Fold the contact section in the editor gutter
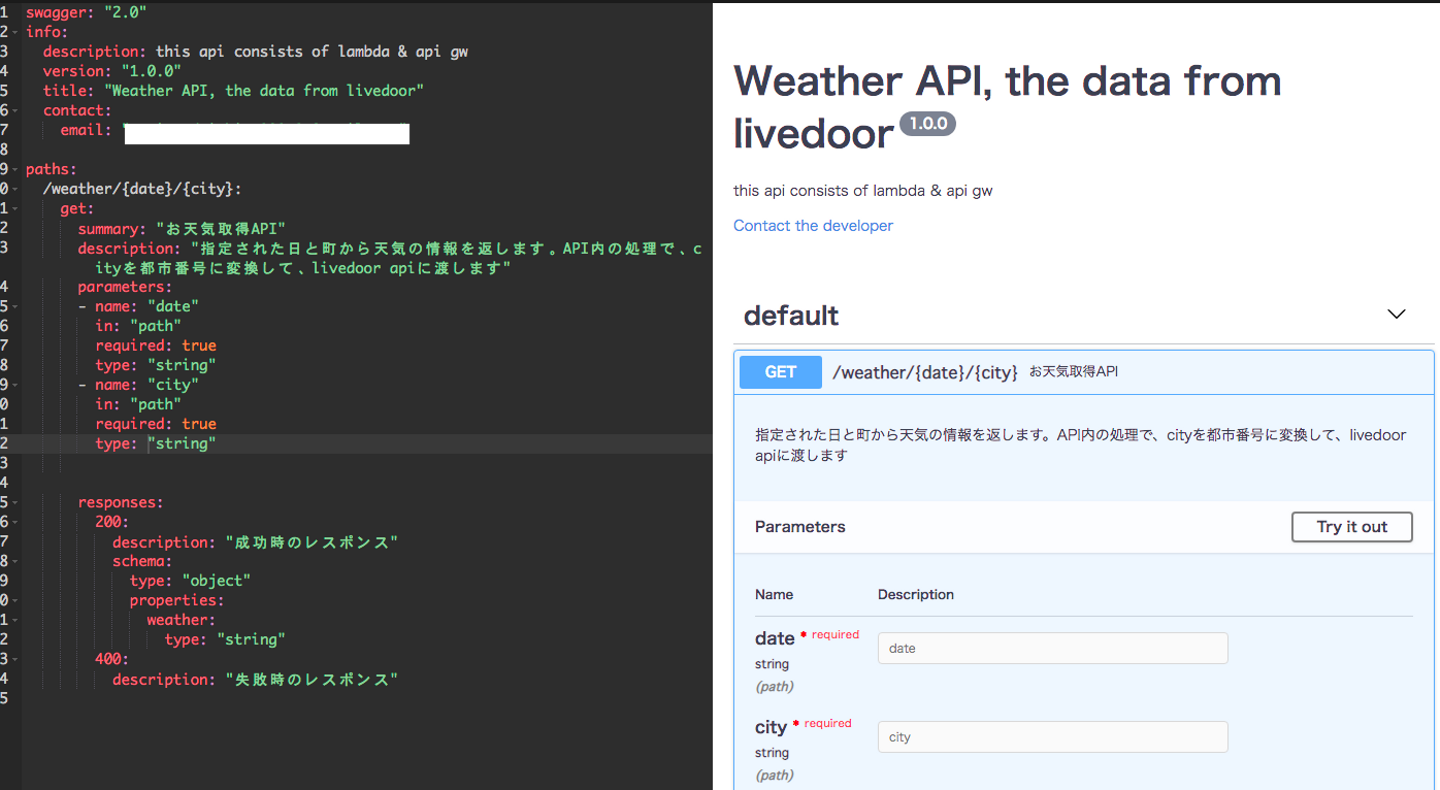The image size is (1440, 790). [16, 110]
